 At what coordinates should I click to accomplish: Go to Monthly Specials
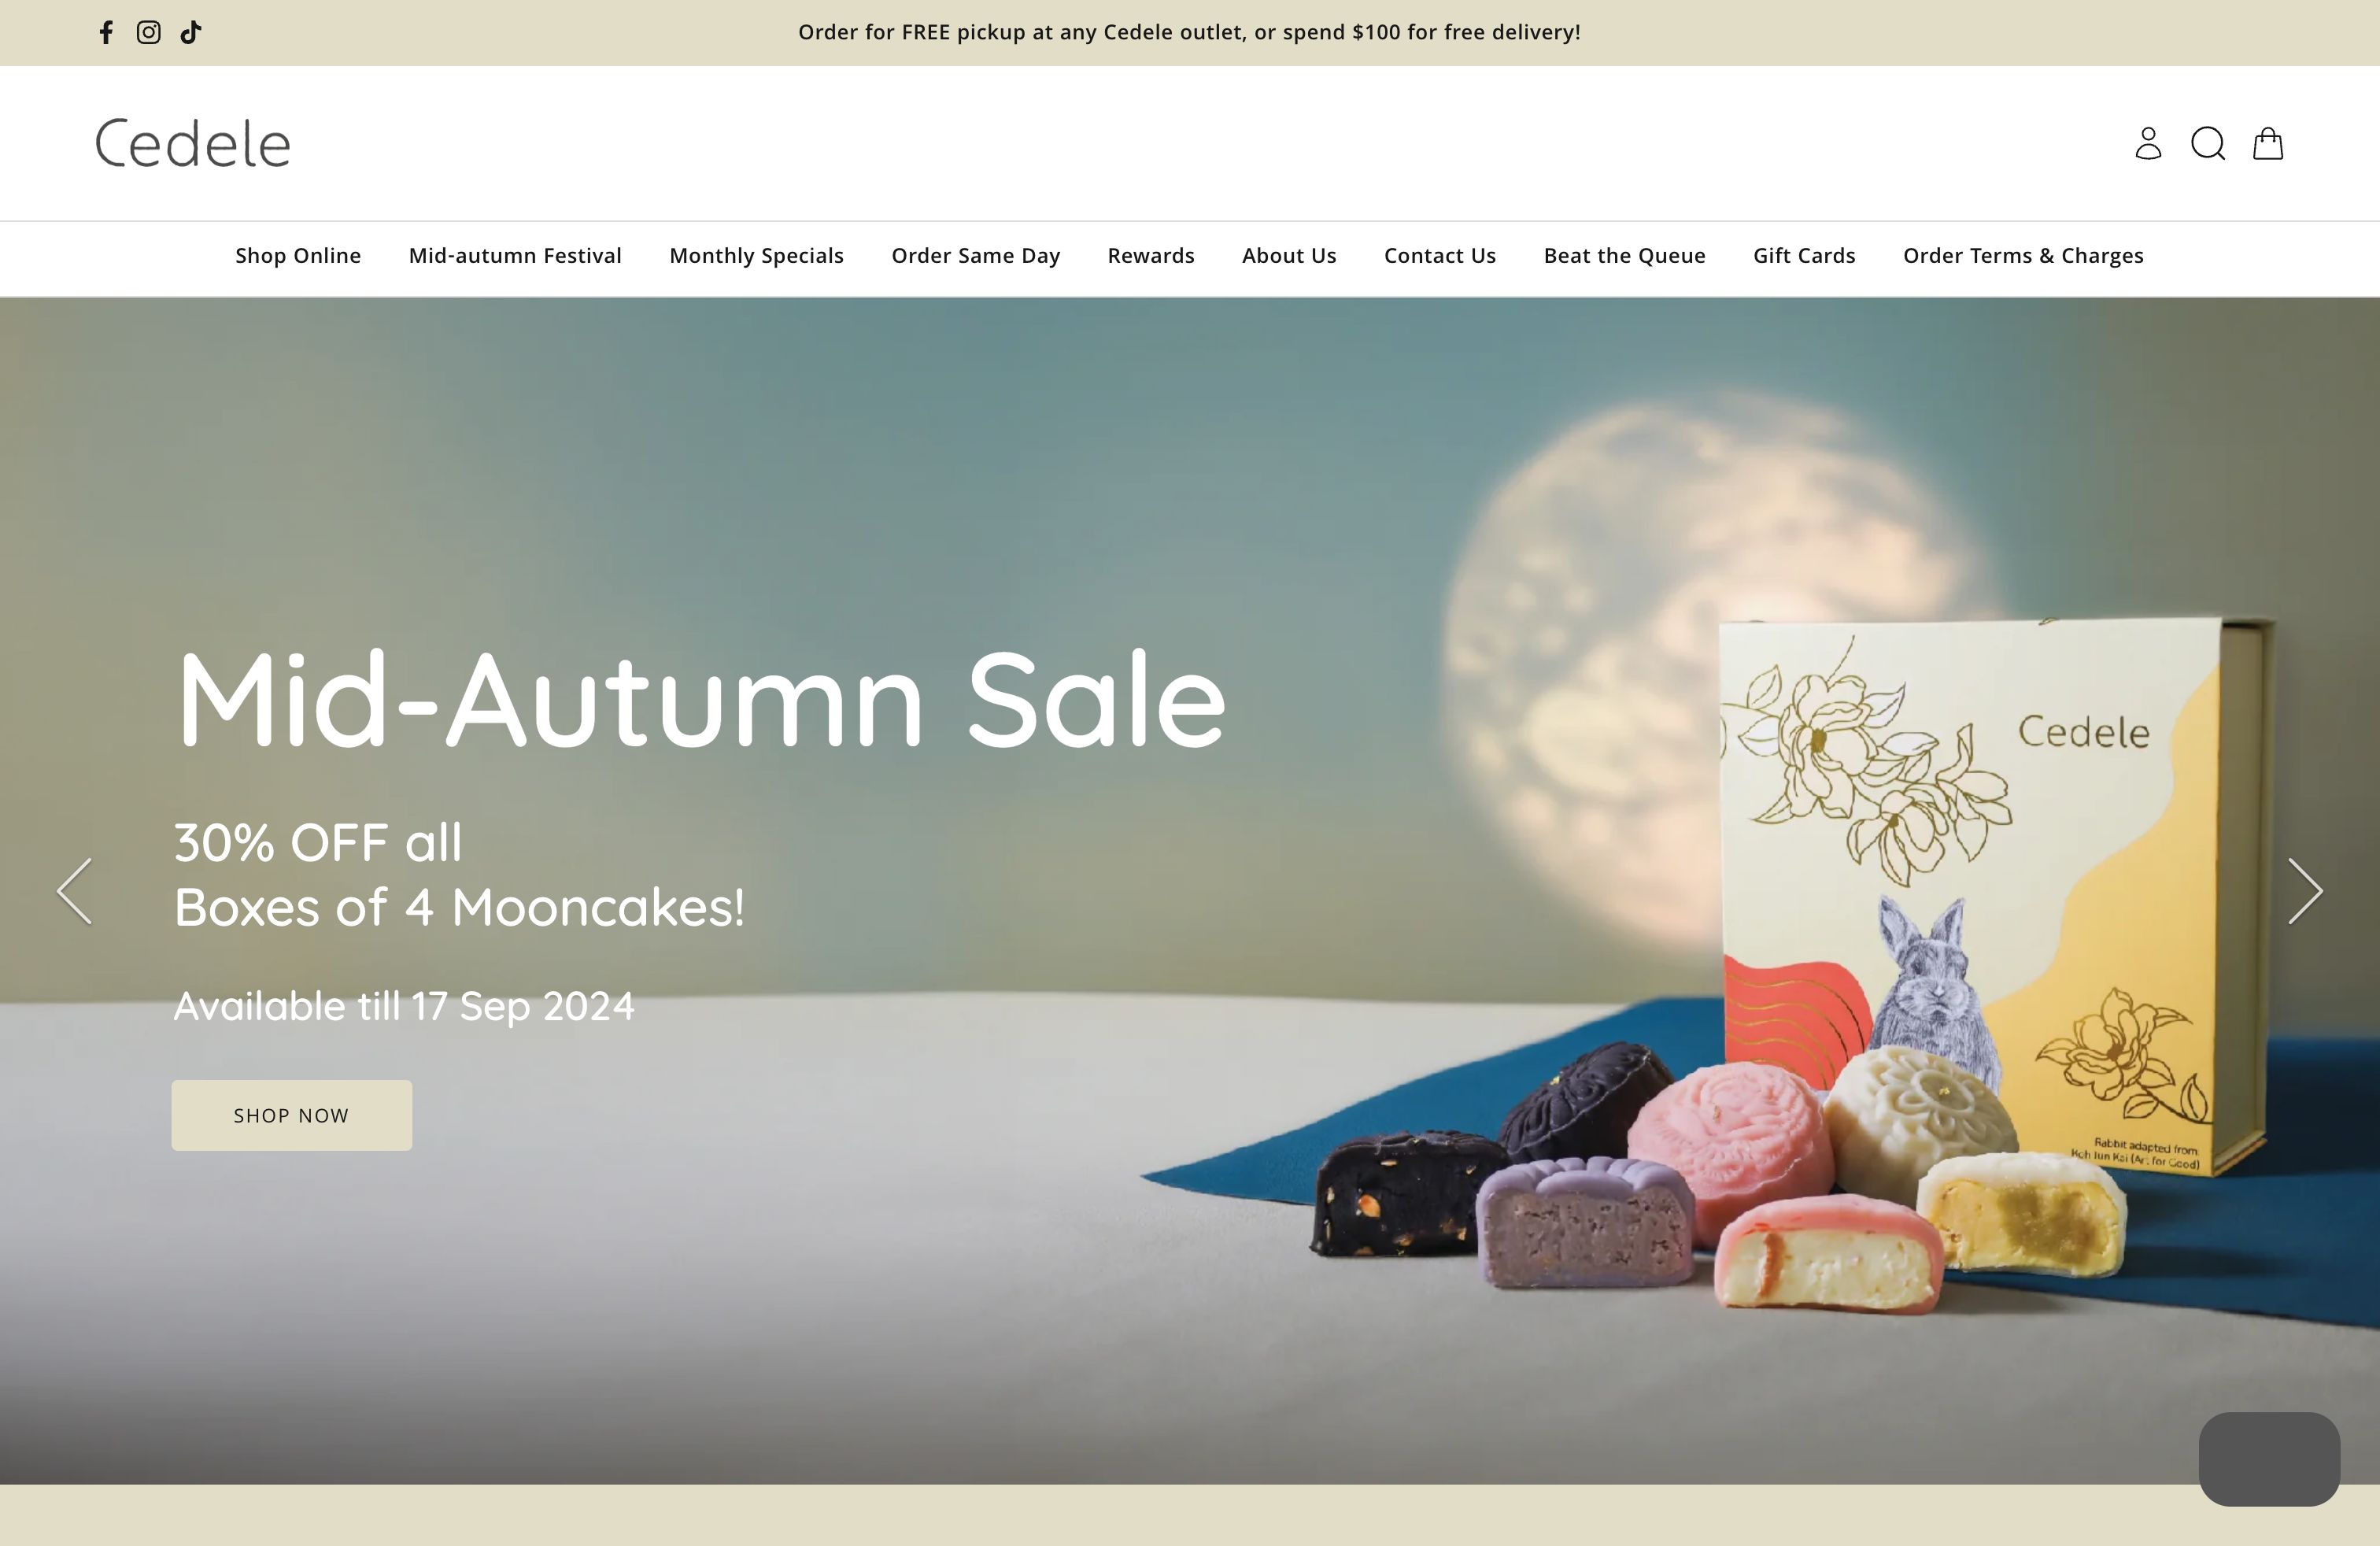point(756,256)
